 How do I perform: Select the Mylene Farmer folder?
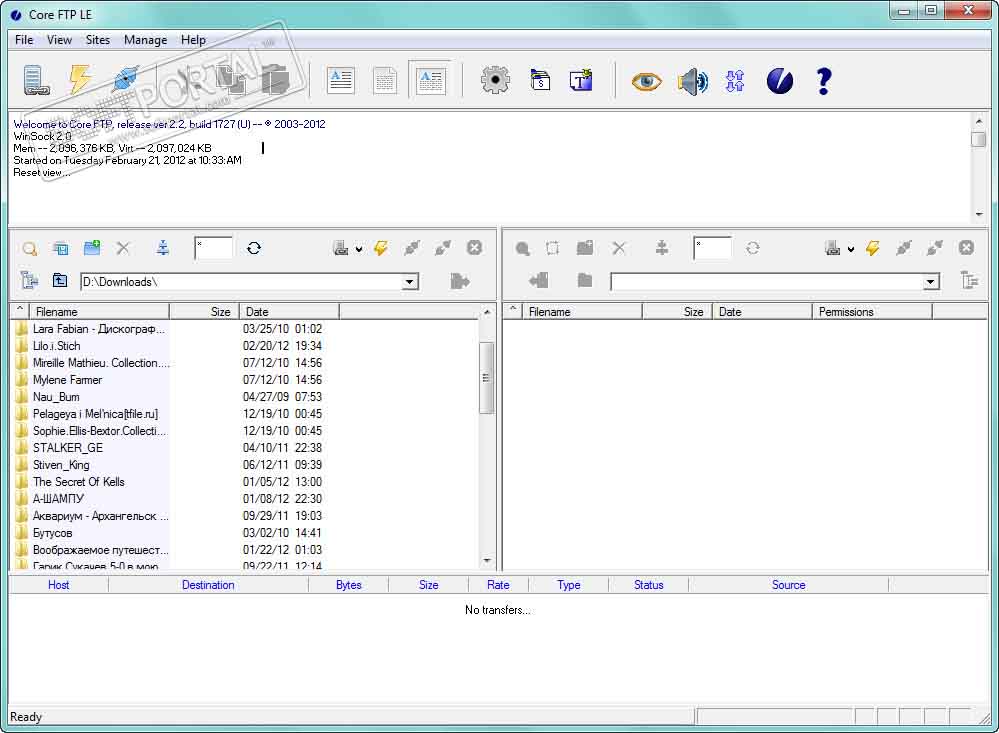(68, 380)
